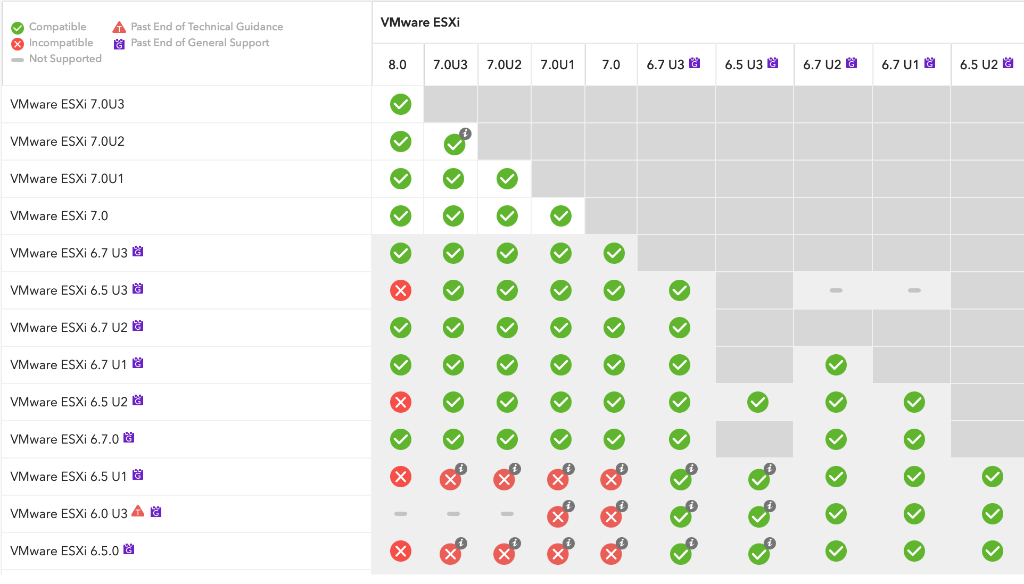Click the not-supported dash for ESXi 6.5 U3 under 6.7 U1
This screenshot has width=1024, height=584.
point(914,290)
